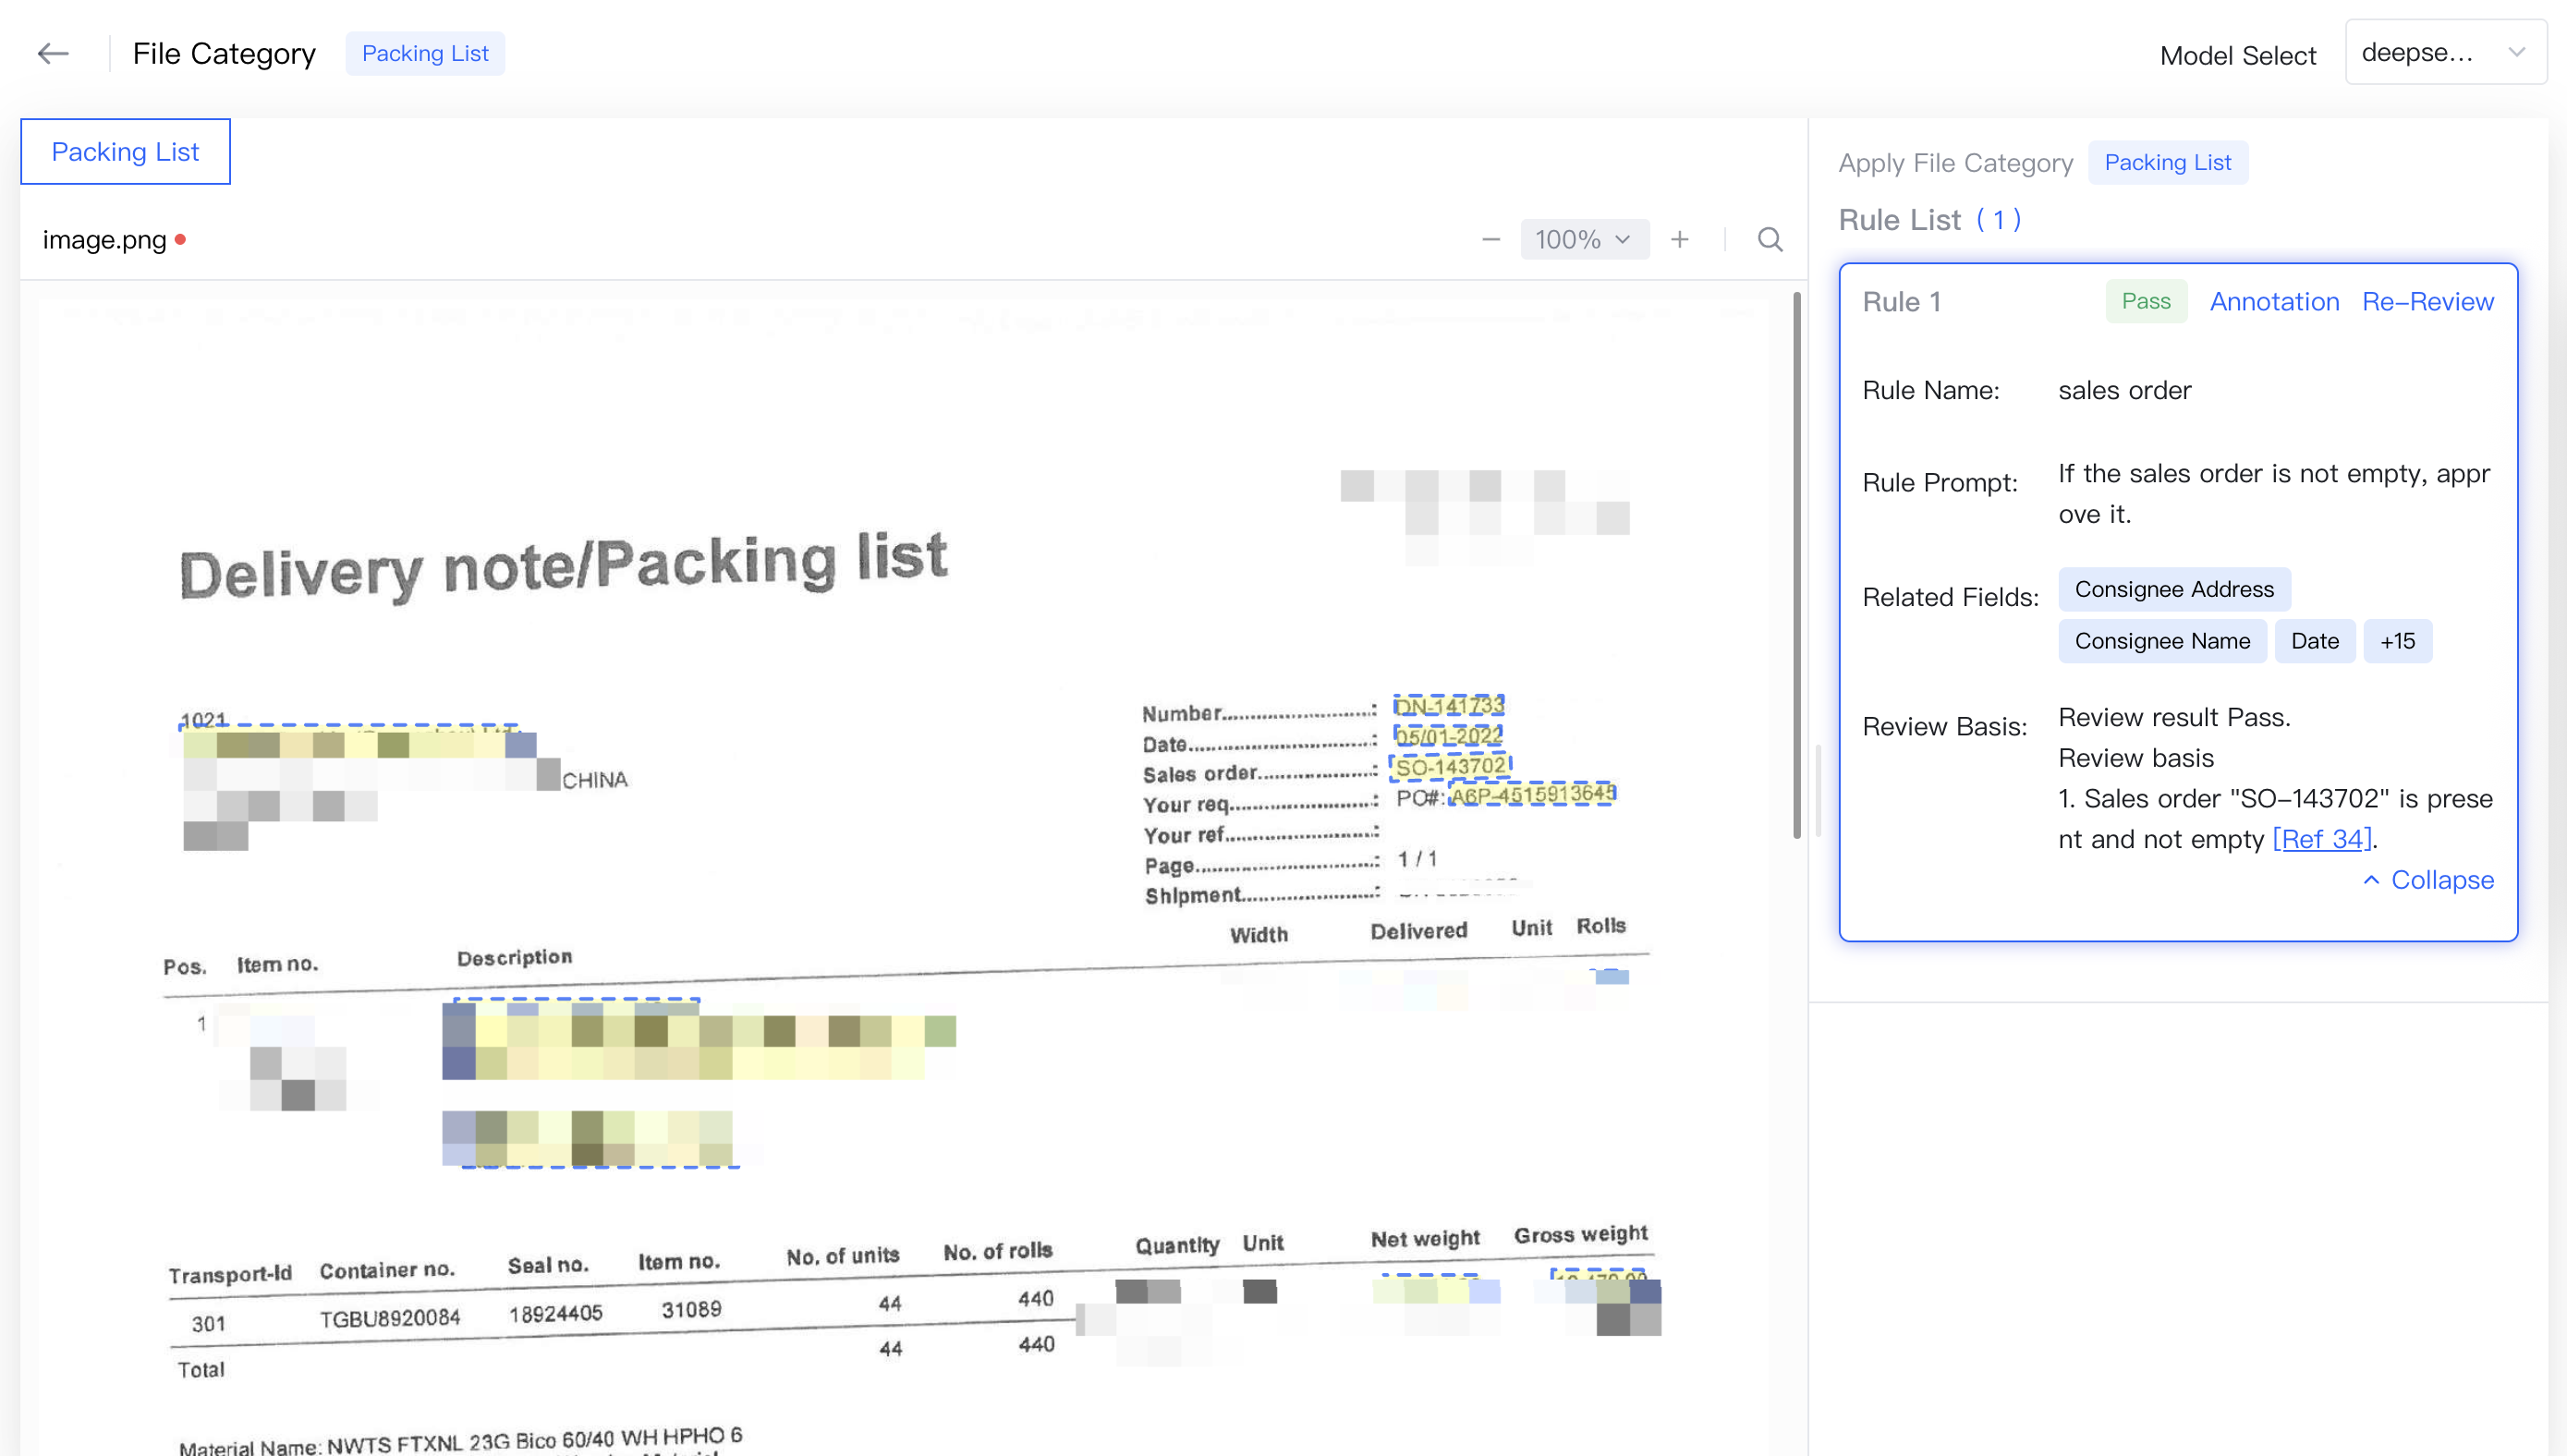
Task: Click the Annotation link in Rule 1
Action: pos(2274,301)
